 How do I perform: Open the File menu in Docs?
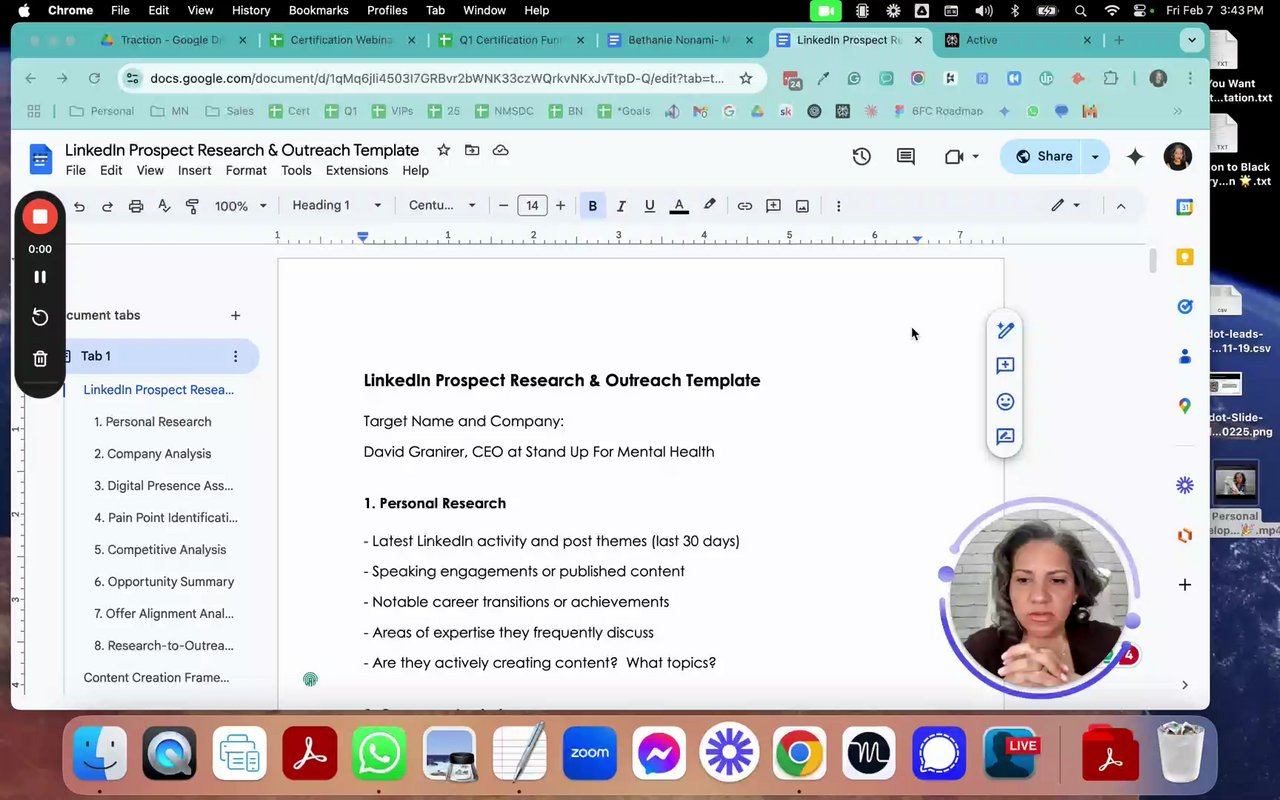[x=76, y=170]
